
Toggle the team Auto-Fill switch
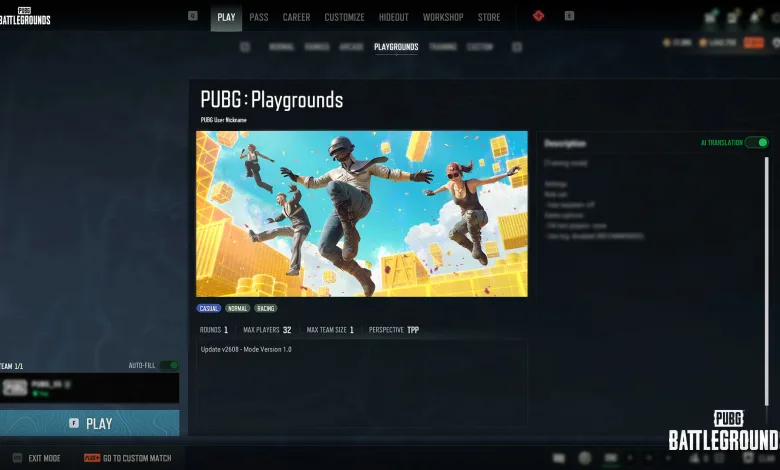point(169,366)
